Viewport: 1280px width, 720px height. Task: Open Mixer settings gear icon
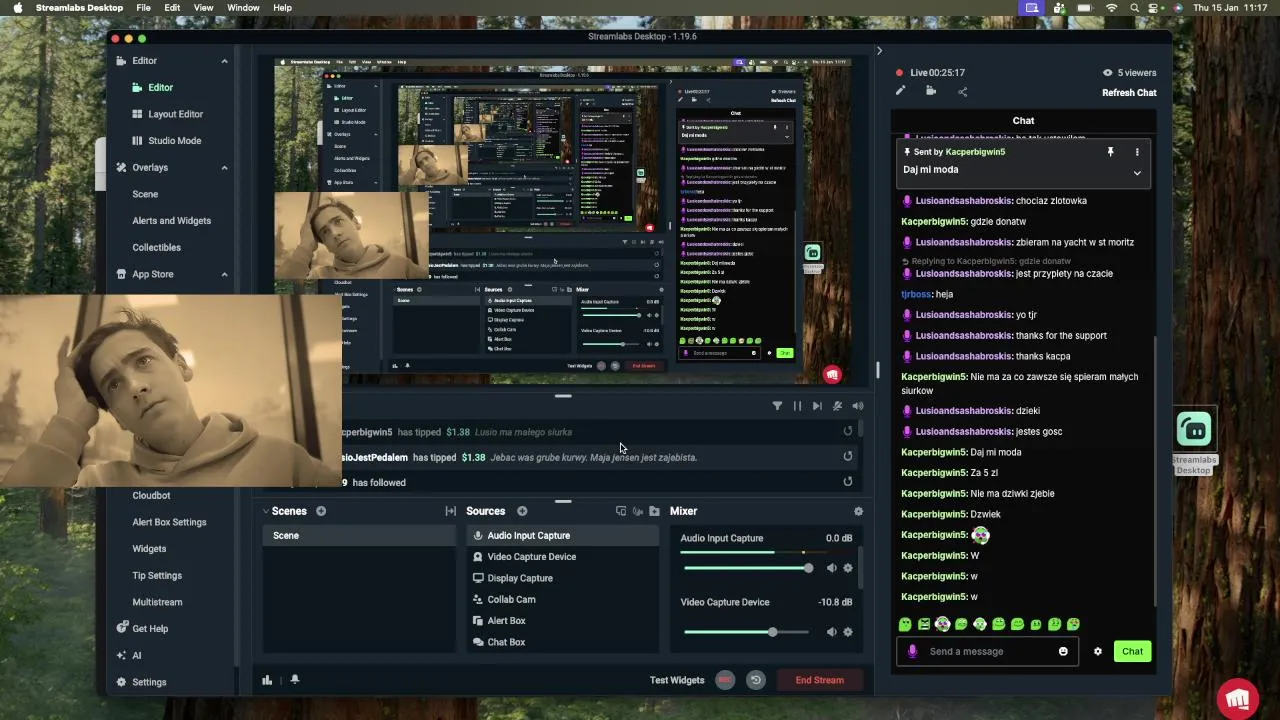[858, 511]
